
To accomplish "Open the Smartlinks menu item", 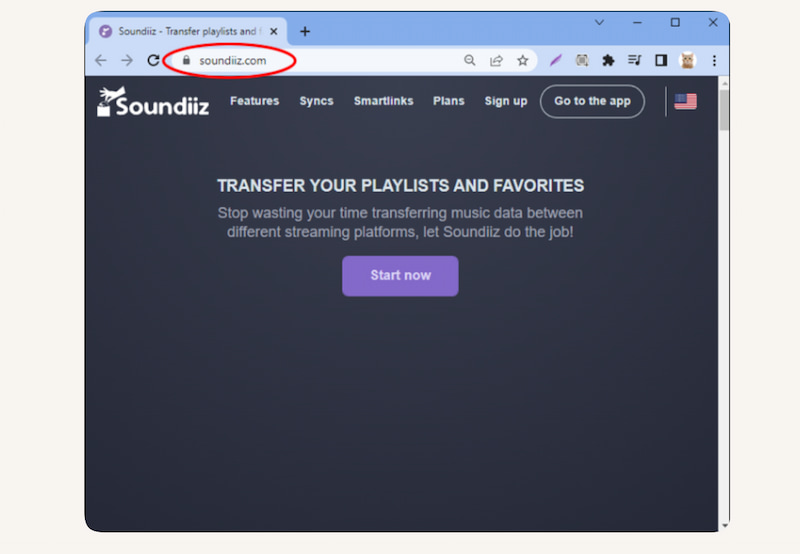I will 384,101.
